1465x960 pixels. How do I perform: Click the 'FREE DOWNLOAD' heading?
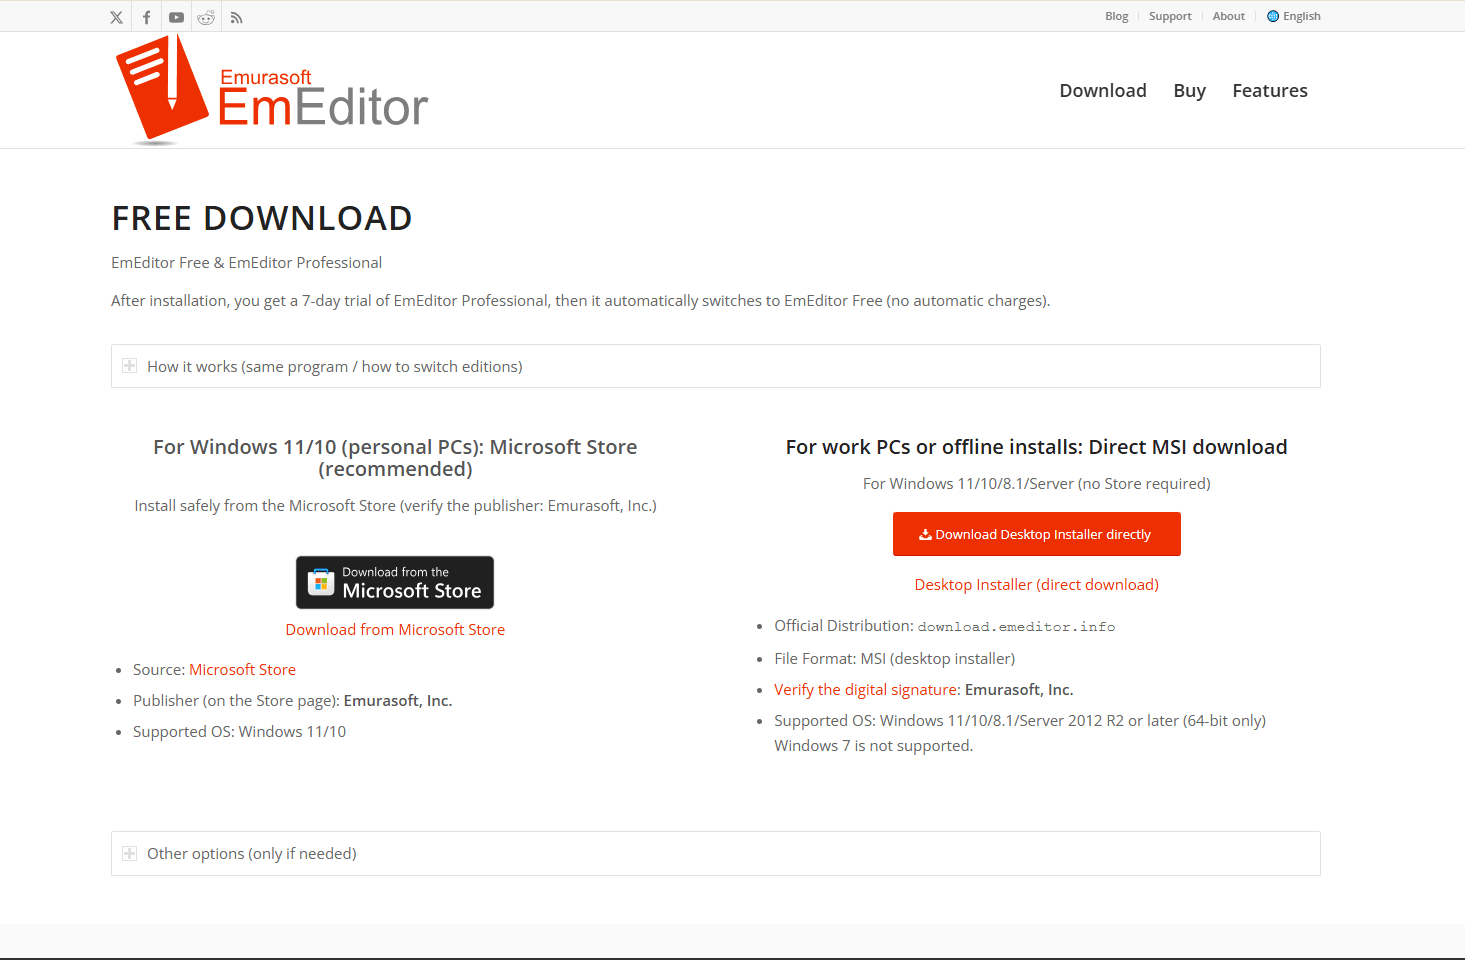click(x=262, y=218)
